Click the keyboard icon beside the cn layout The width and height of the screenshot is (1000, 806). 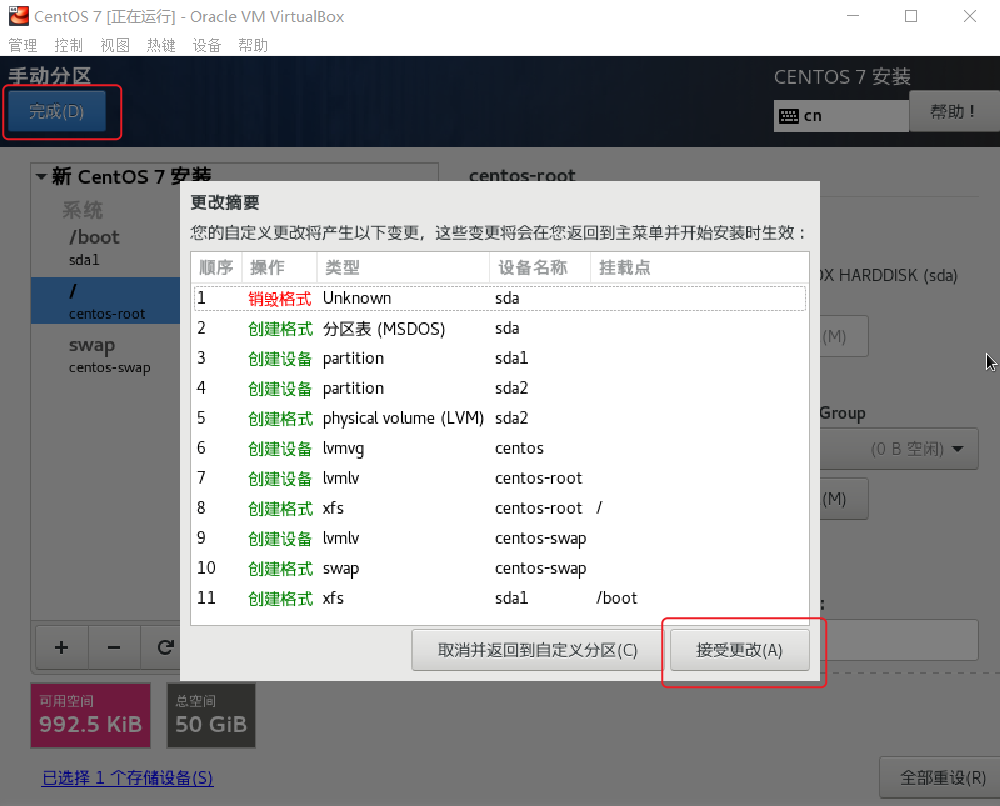click(790, 117)
